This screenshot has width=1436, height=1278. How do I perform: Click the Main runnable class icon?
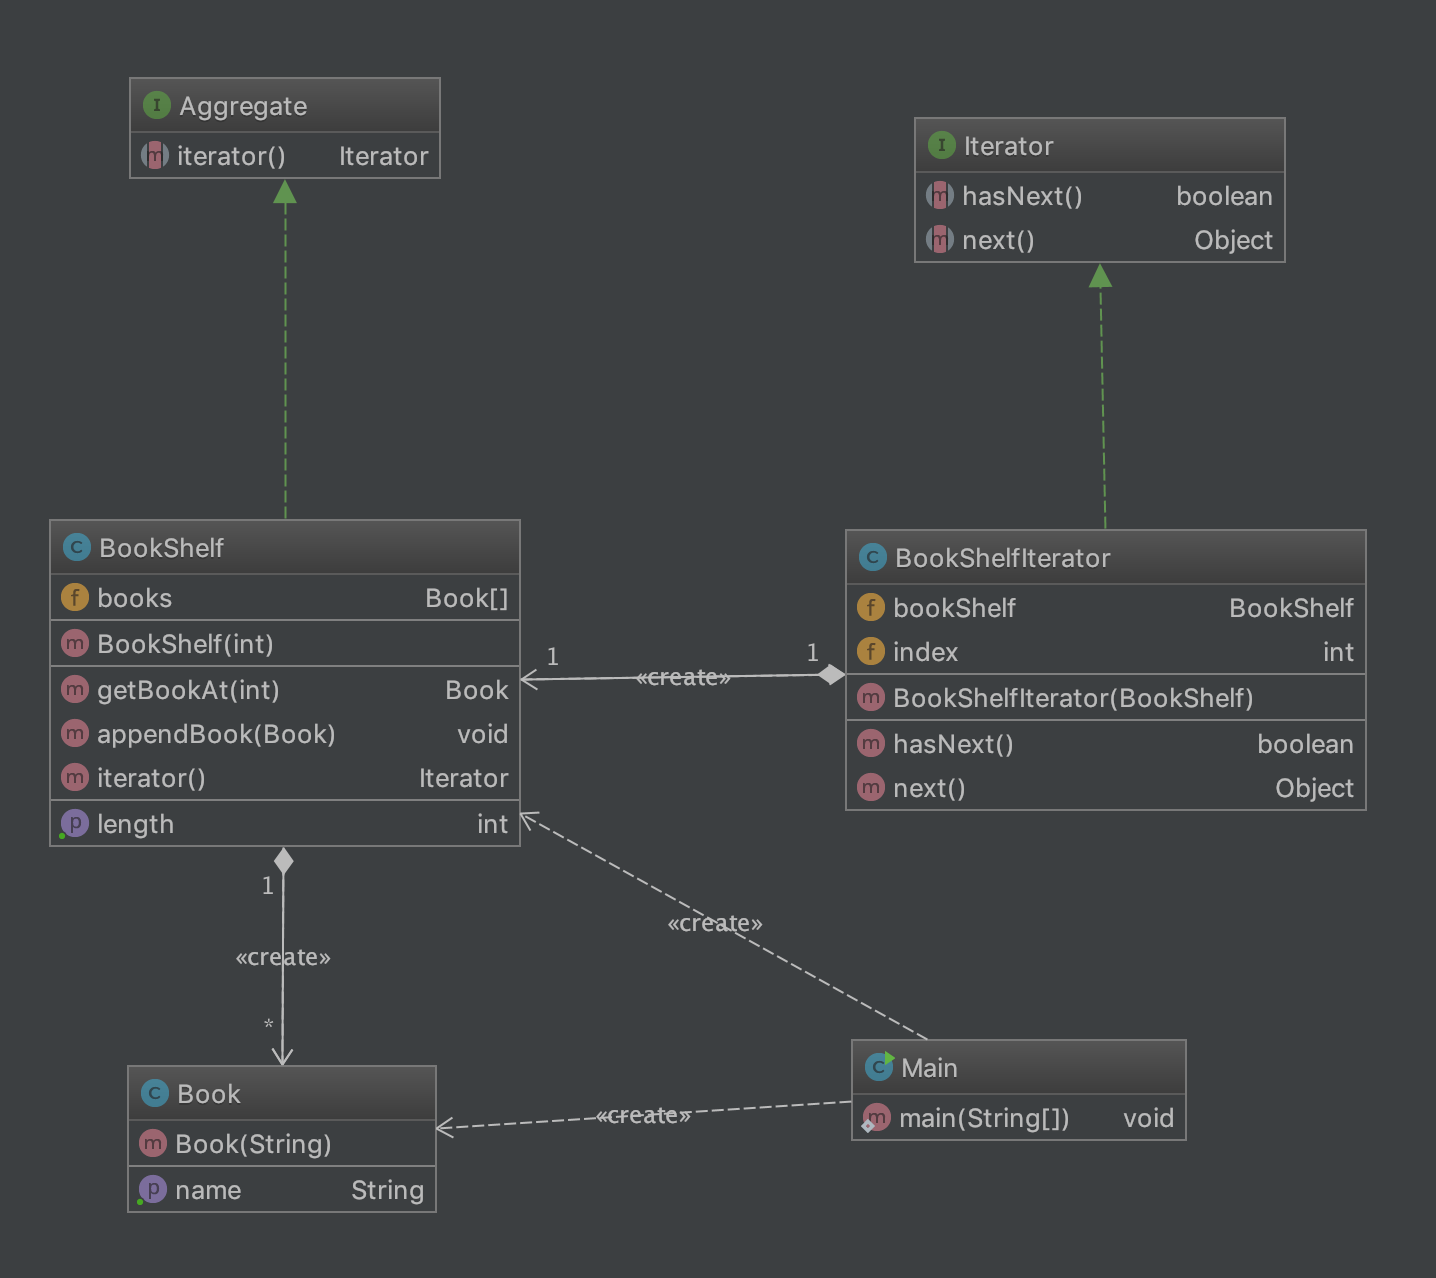(x=879, y=1067)
